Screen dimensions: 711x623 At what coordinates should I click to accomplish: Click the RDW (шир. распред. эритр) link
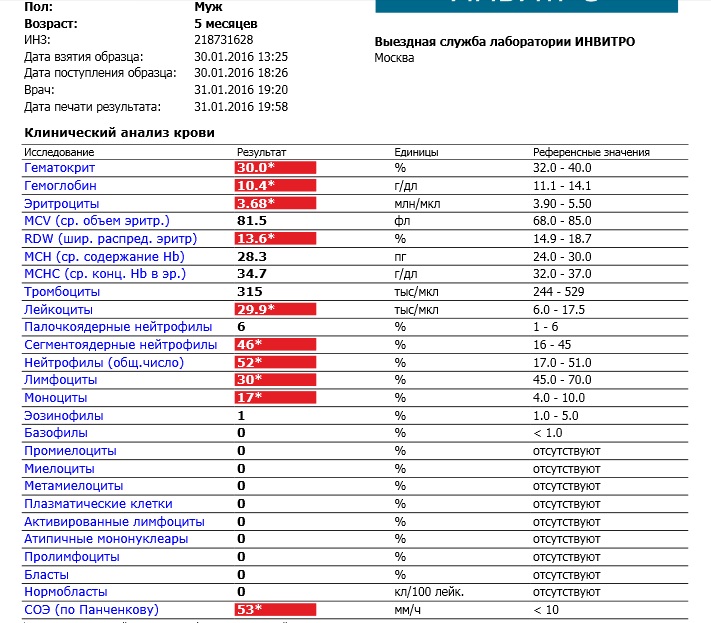tap(110, 238)
